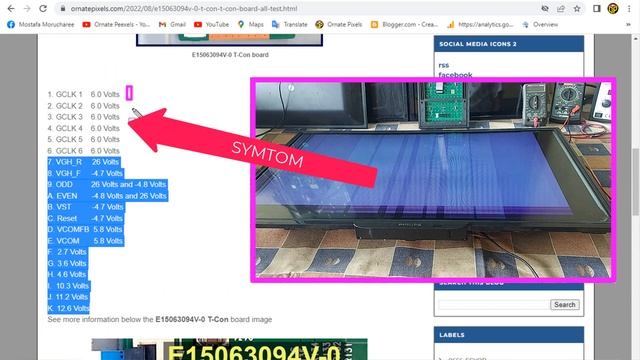Bookmark this page with the star icon
Image resolution: width=640 pixels, height=360 pixels.
(x=577, y=9)
